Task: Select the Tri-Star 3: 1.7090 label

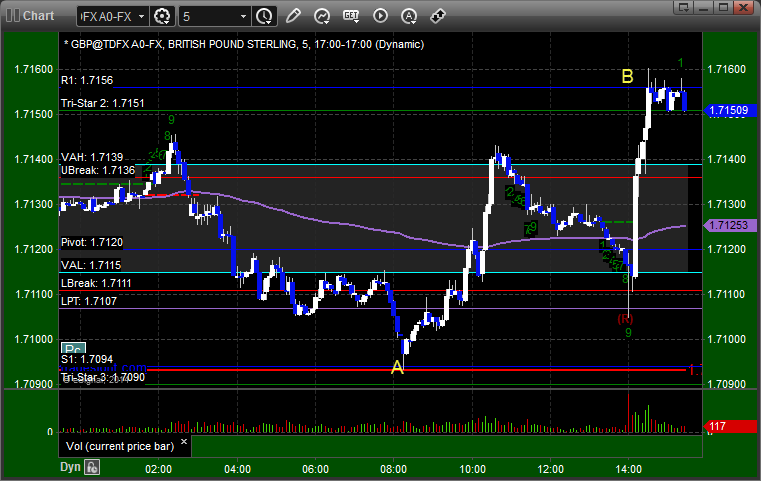Action: [102, 377]
